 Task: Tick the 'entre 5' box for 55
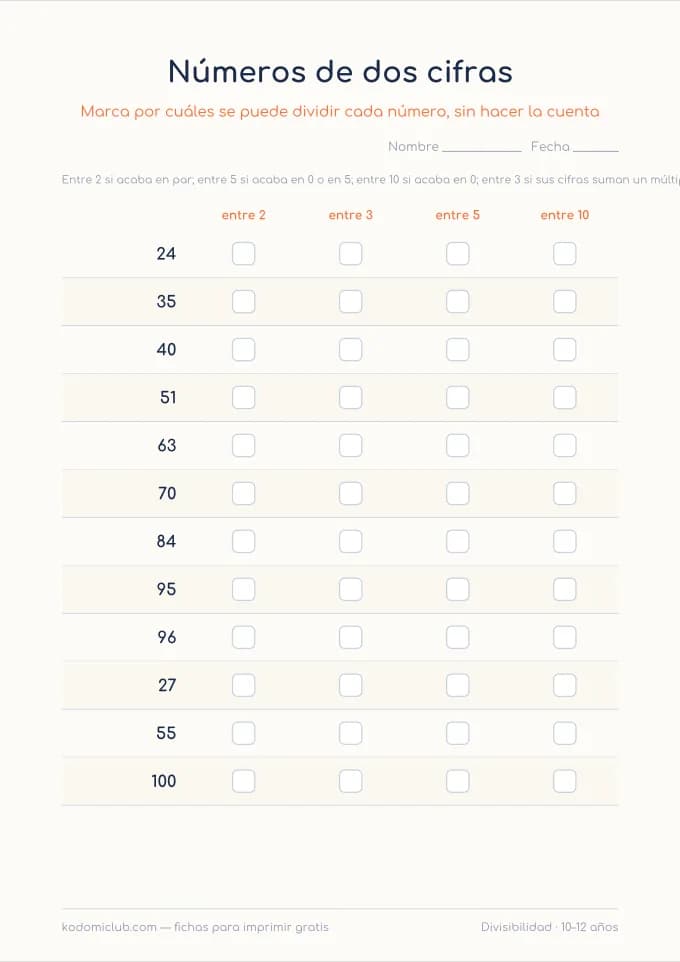pos(458,733)
